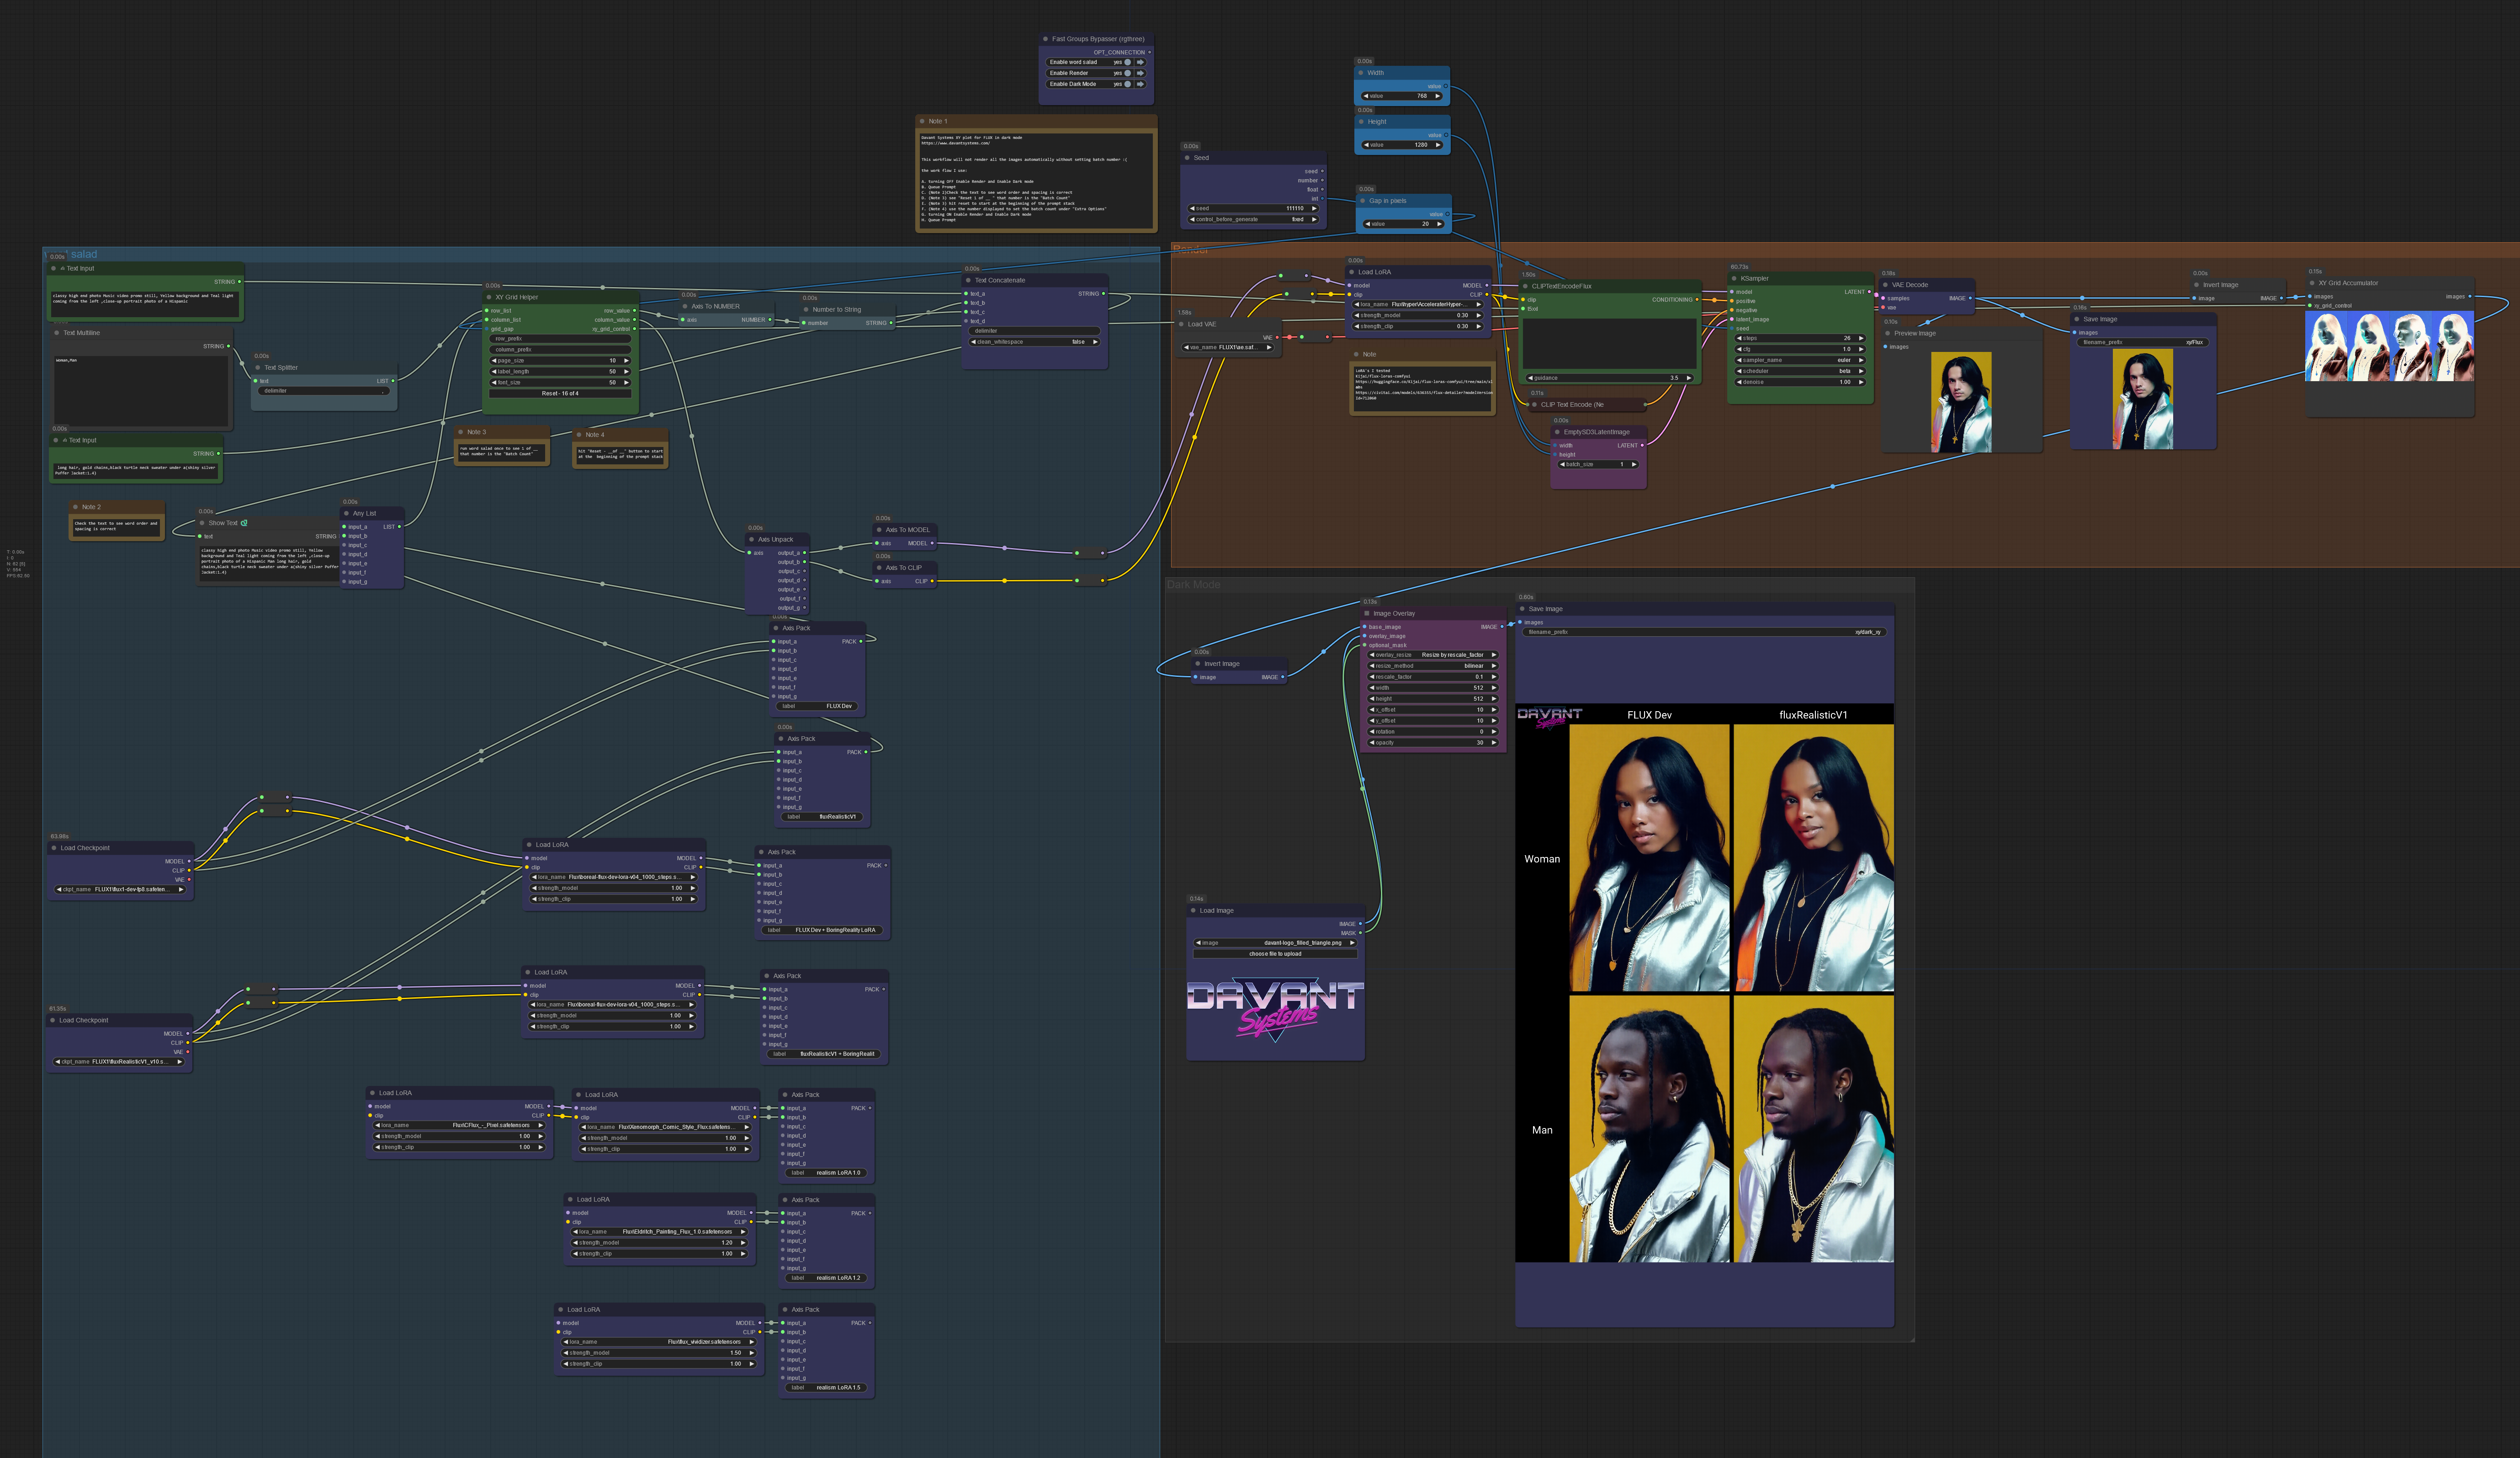
Task: Open the sampler_name dropdown in KSampler
Action: (x=1800, y=360)
